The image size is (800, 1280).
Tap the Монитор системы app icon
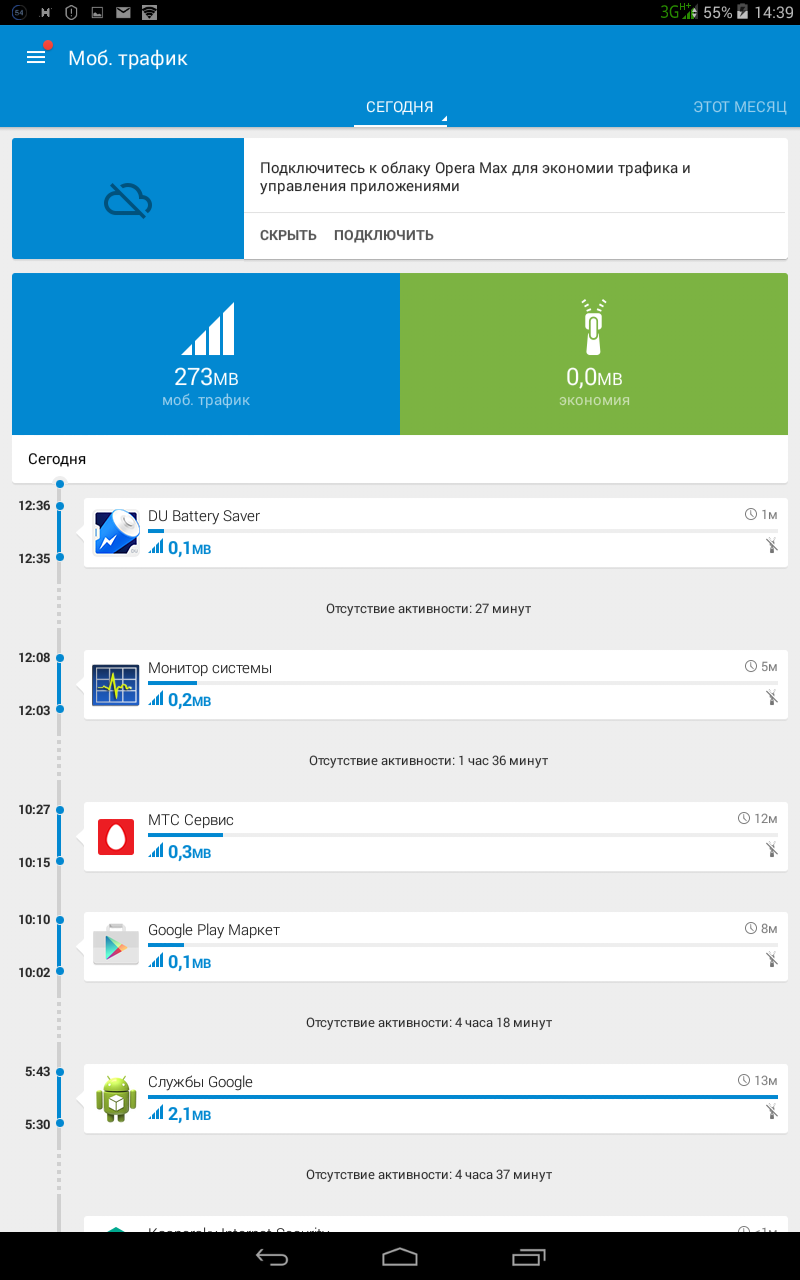click(116, 685)
